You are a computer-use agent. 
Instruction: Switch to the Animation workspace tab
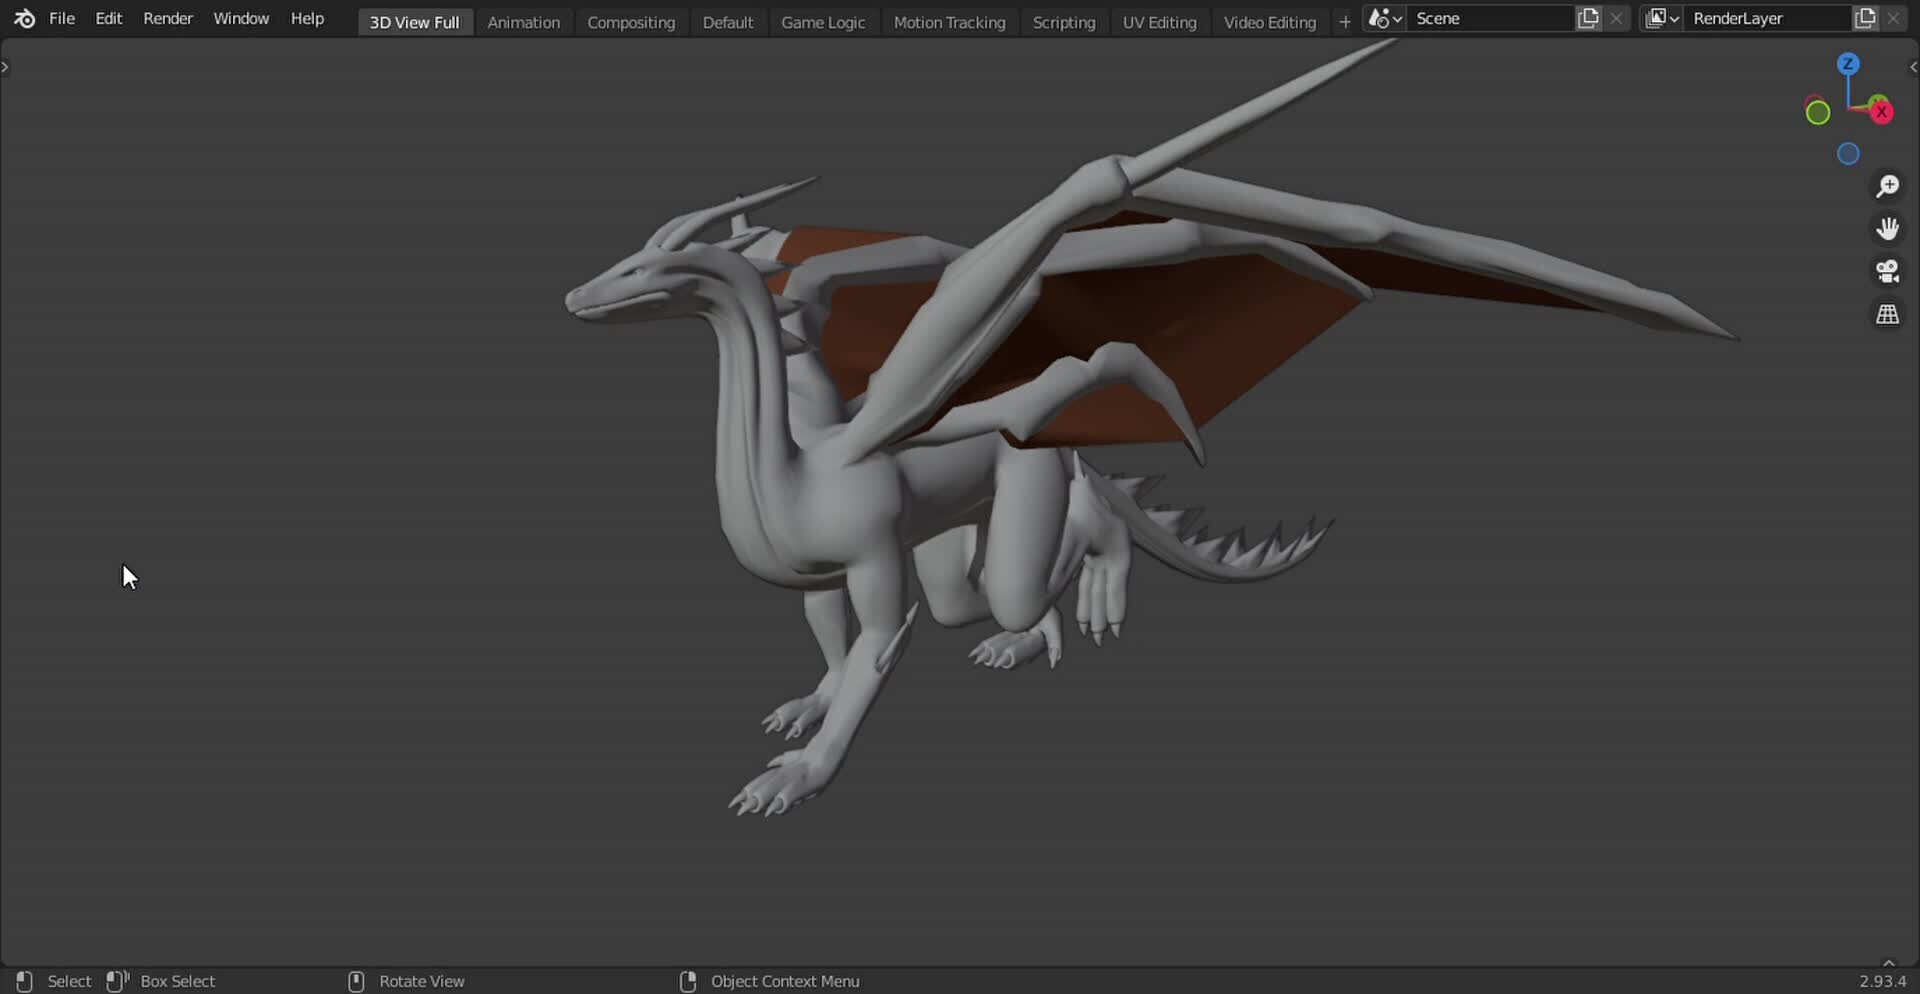point(523,22)
